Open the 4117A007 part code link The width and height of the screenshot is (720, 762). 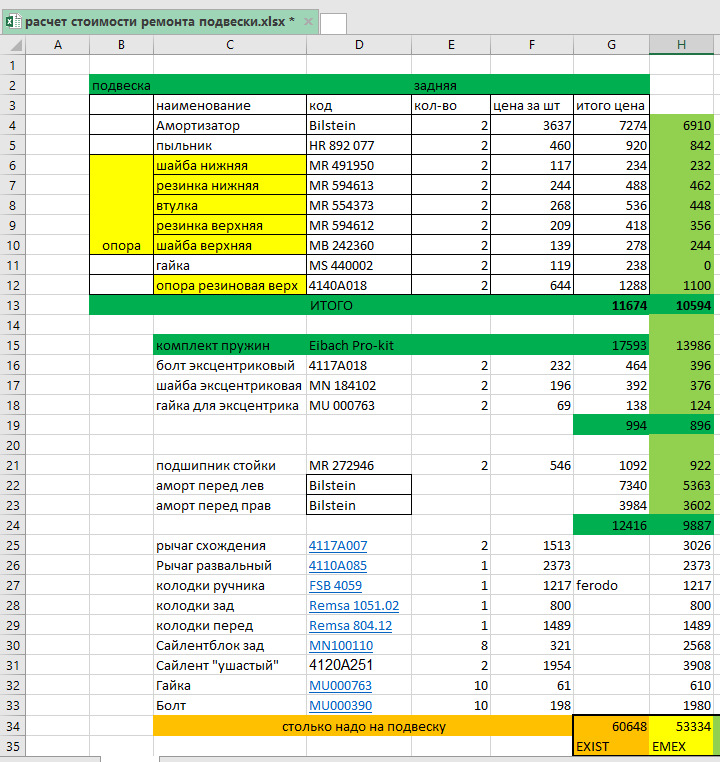coord(338,546)
